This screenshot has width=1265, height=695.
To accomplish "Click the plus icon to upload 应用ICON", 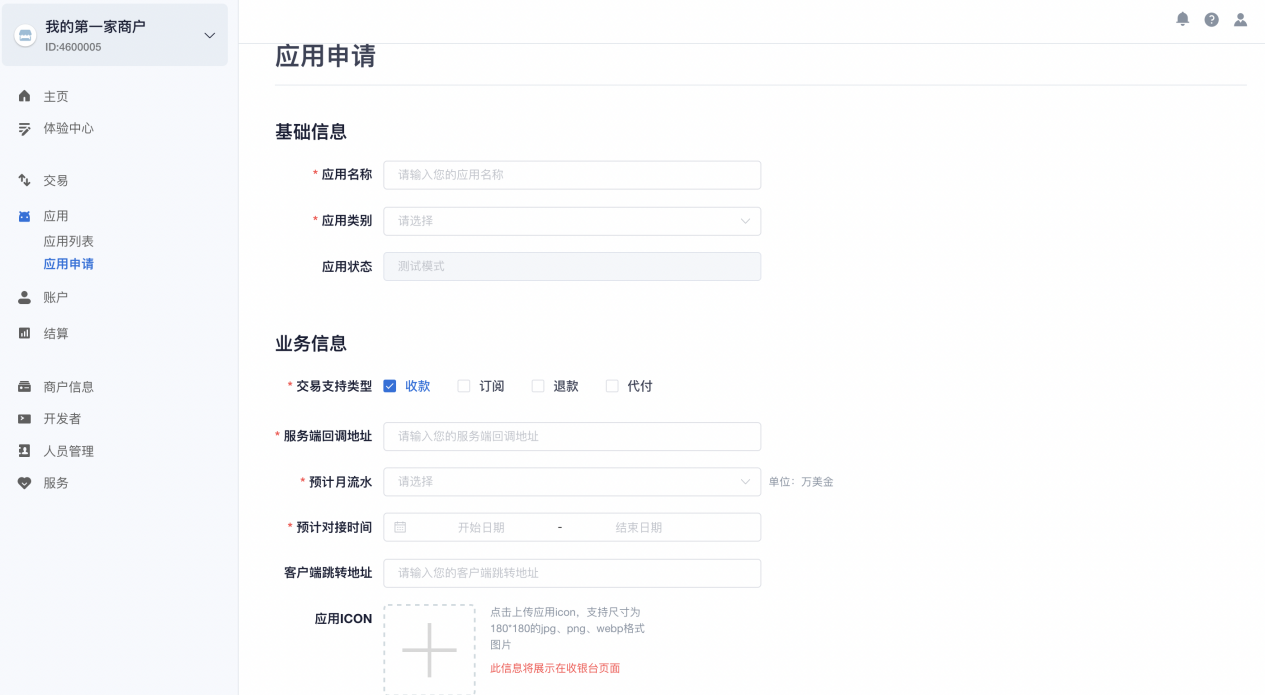I will (429, 650).
